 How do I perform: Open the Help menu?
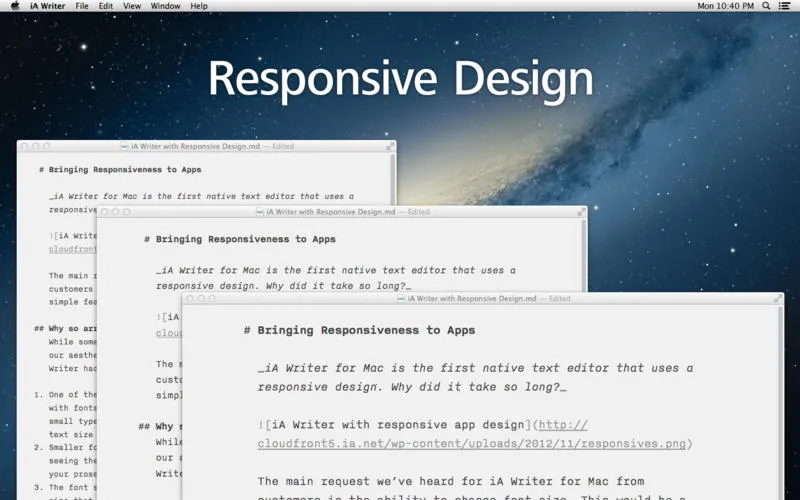pyautogui.click(x=199, y=6)
